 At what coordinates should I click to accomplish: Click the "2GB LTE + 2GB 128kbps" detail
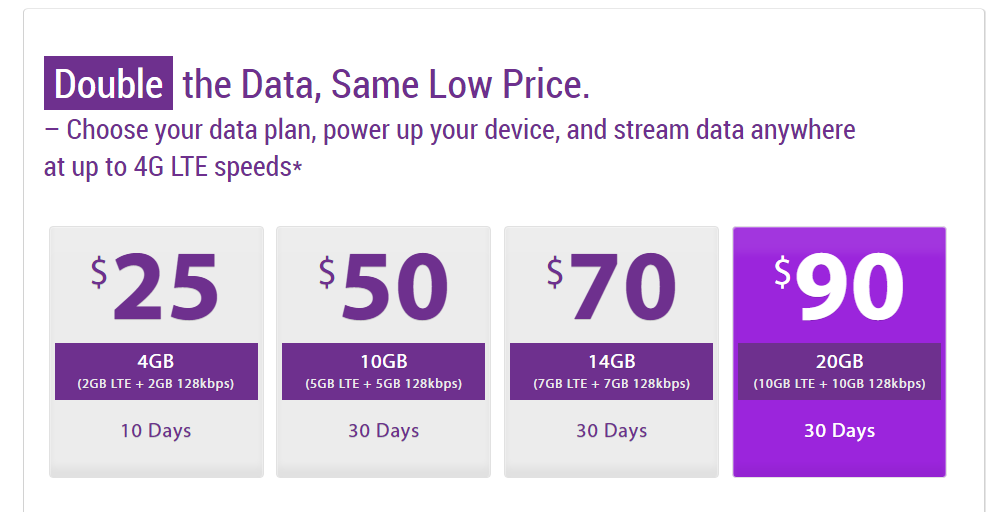tap(156, 384)
